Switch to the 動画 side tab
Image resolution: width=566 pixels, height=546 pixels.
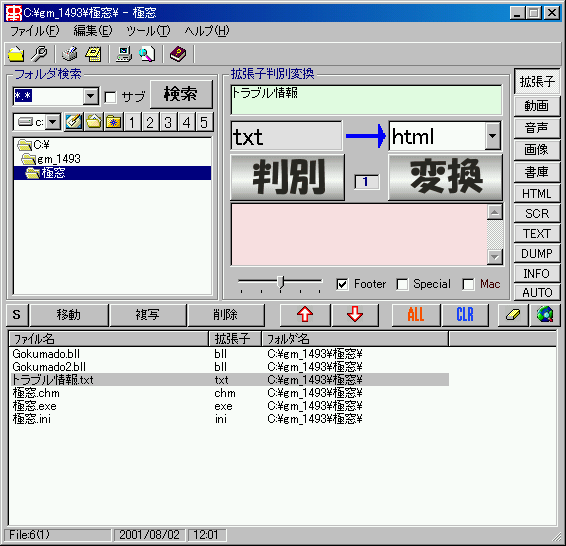click(537, 106)
